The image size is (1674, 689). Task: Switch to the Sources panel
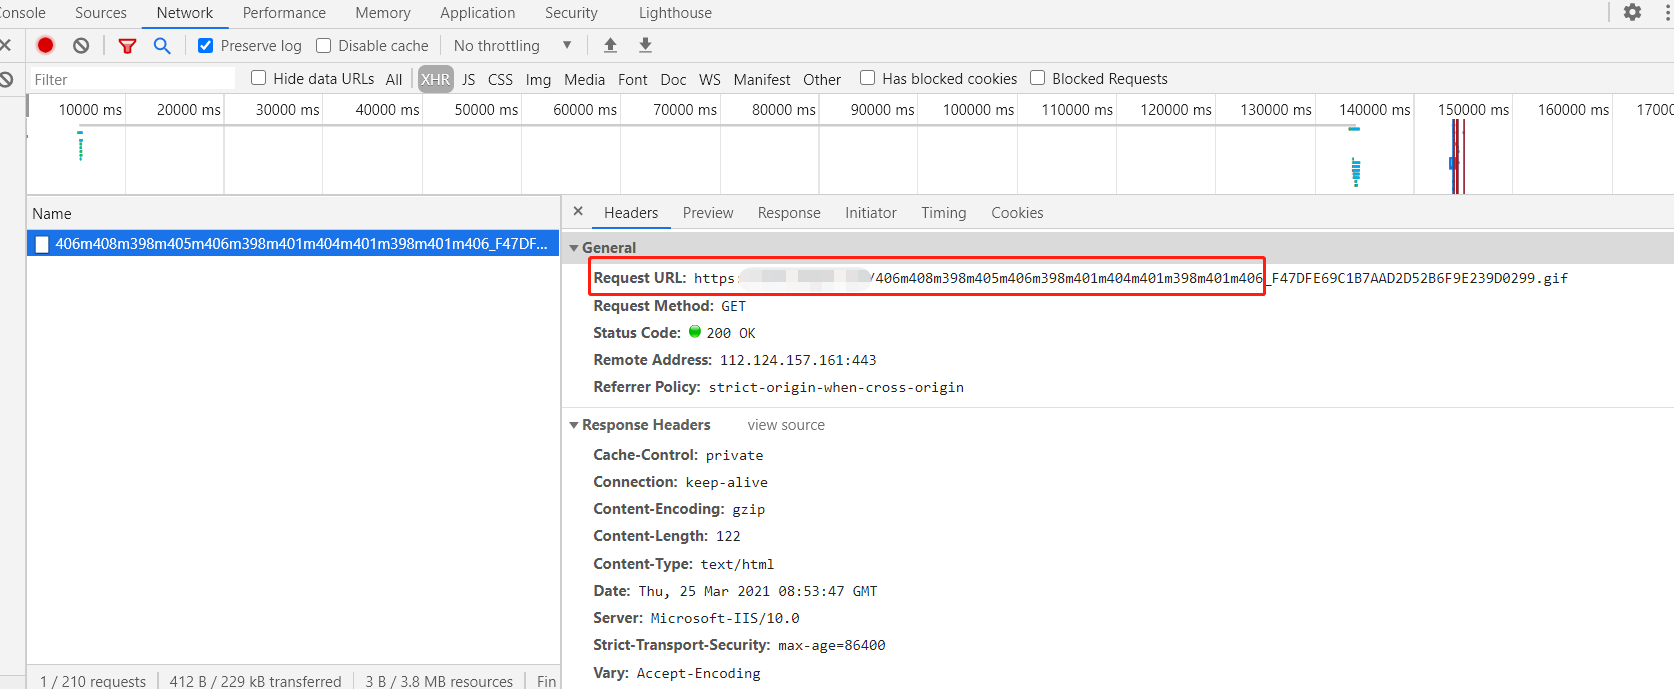pyautogui.click(x=101, y=13)
